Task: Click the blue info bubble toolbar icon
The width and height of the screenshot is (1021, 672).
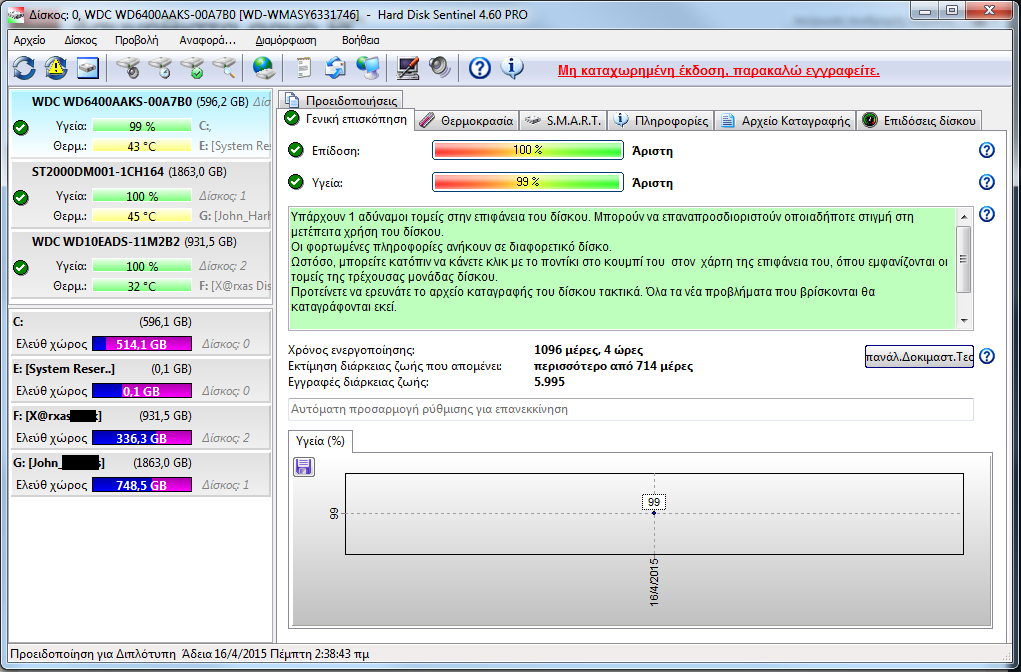Action: click(512, 68)
